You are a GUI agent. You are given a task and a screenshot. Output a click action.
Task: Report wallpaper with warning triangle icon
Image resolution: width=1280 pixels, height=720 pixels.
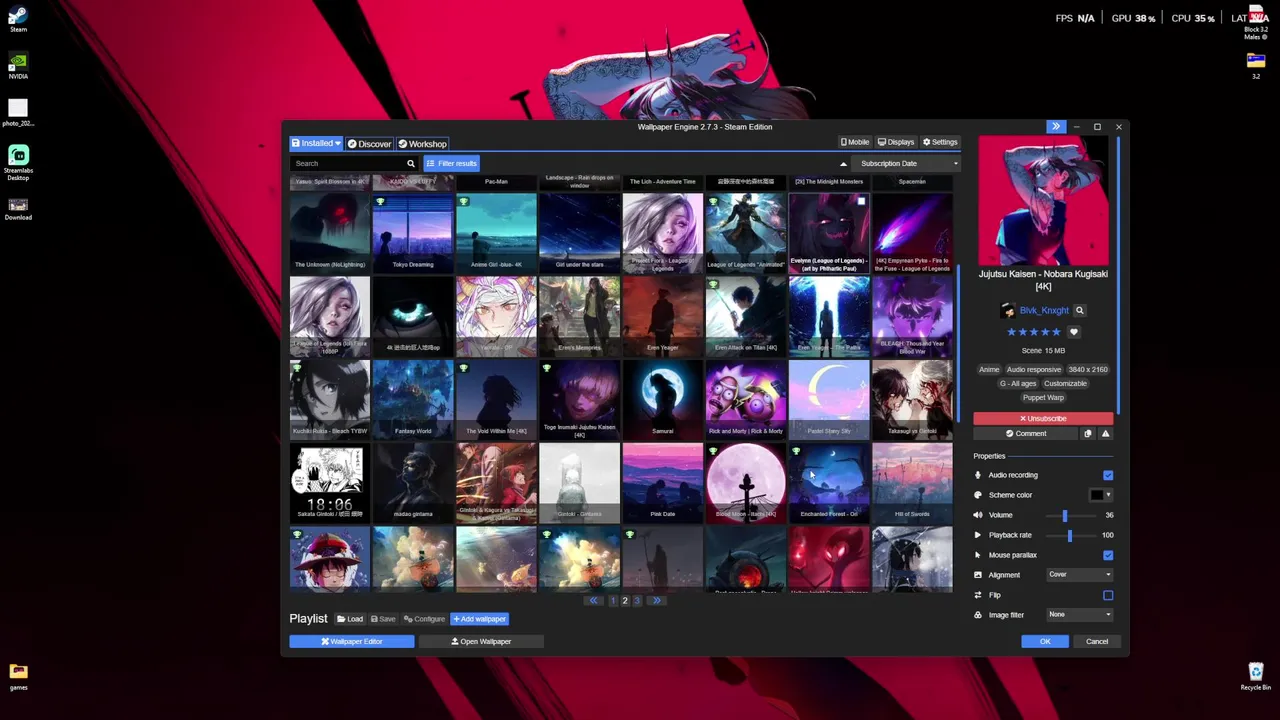pos(1105,434)
